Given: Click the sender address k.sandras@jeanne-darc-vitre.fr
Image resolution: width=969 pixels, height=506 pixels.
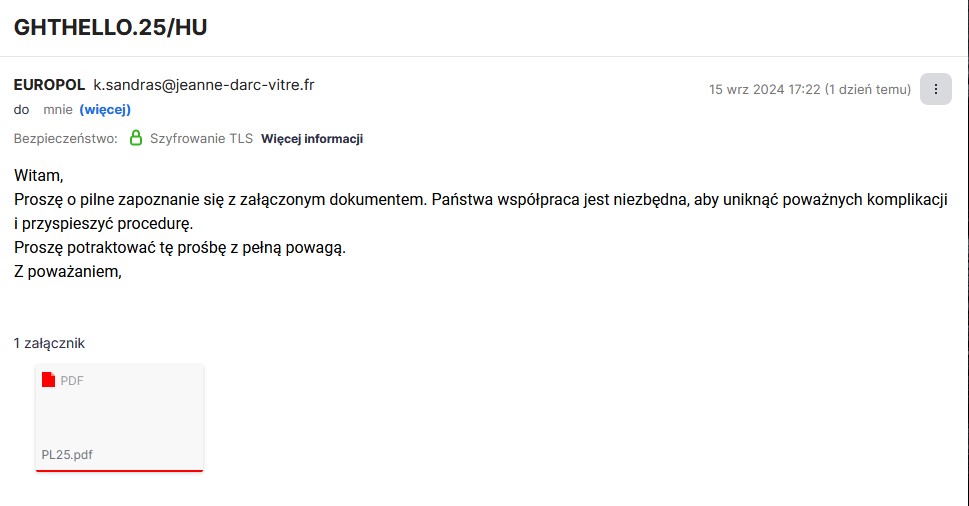Looking at the screenshot, I should (203, 85).
